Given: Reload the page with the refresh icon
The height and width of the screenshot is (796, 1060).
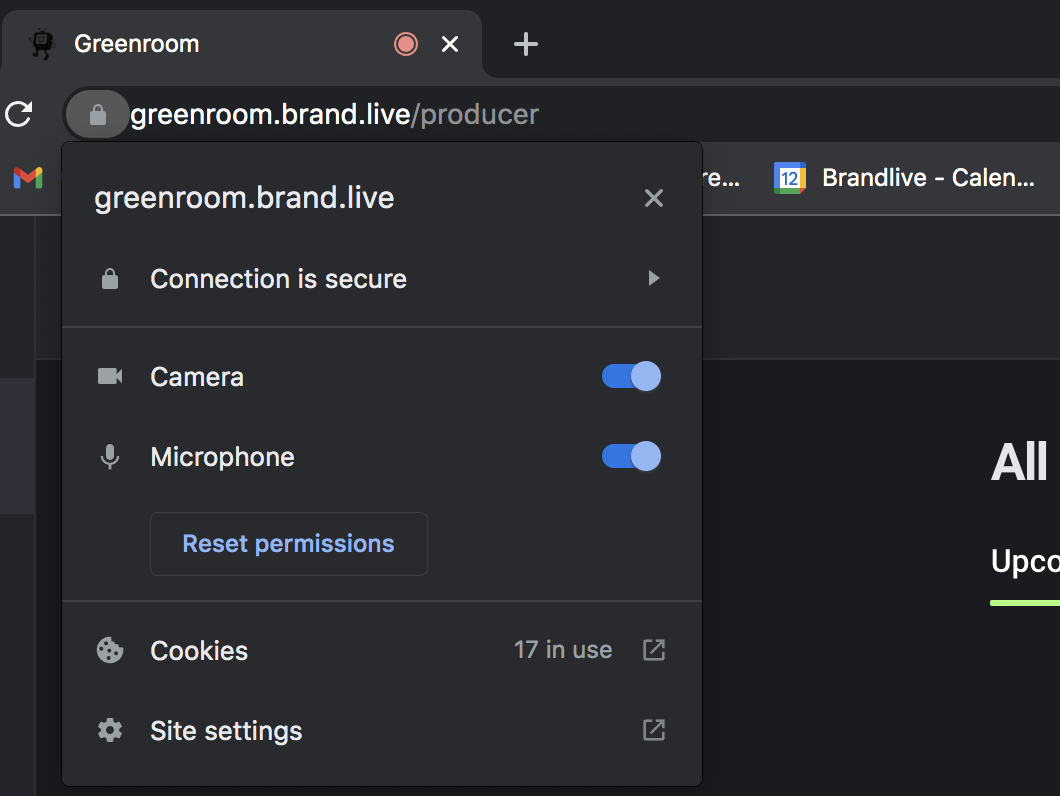Looking at the screenshot, I should (19, 114).
